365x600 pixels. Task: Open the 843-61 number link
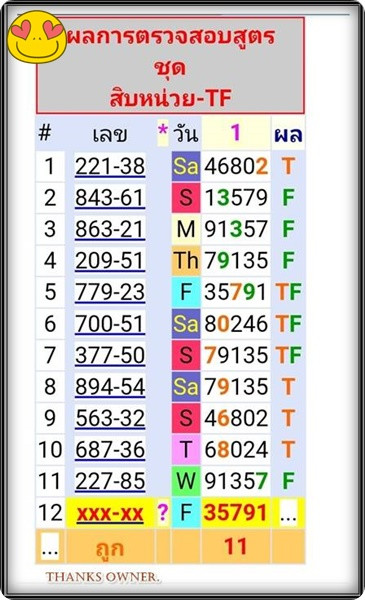pos(110,198)
